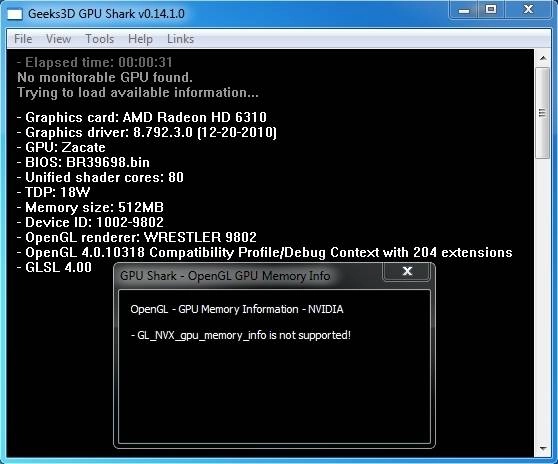
Task: Click the 'GL_NVX_gpu_memory_info is not supported!' message
Action: pos(241,335)
